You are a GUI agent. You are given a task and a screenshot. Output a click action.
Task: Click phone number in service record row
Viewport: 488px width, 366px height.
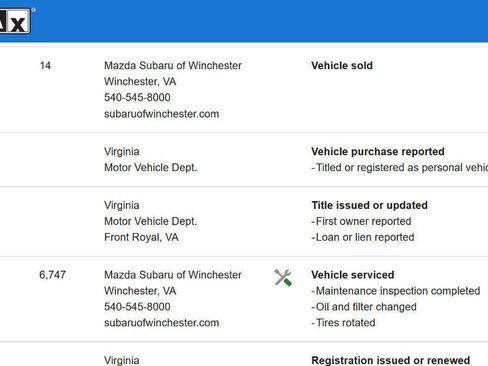click(137, 307)
